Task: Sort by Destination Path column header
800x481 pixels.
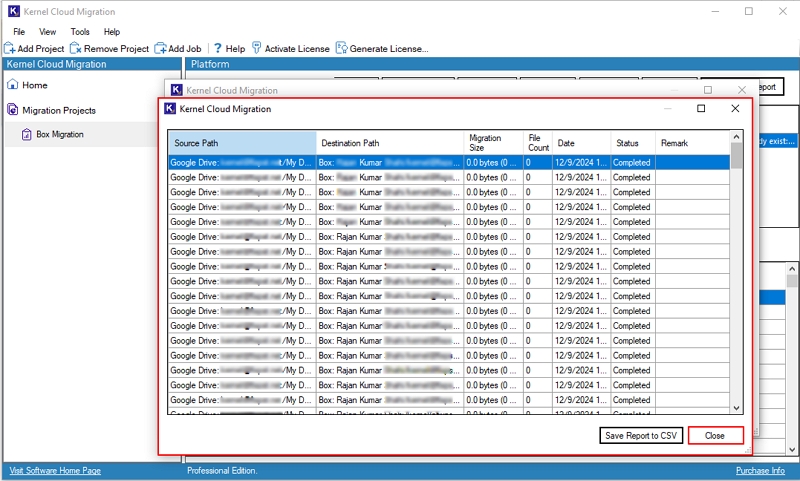Action: point(390,143)
